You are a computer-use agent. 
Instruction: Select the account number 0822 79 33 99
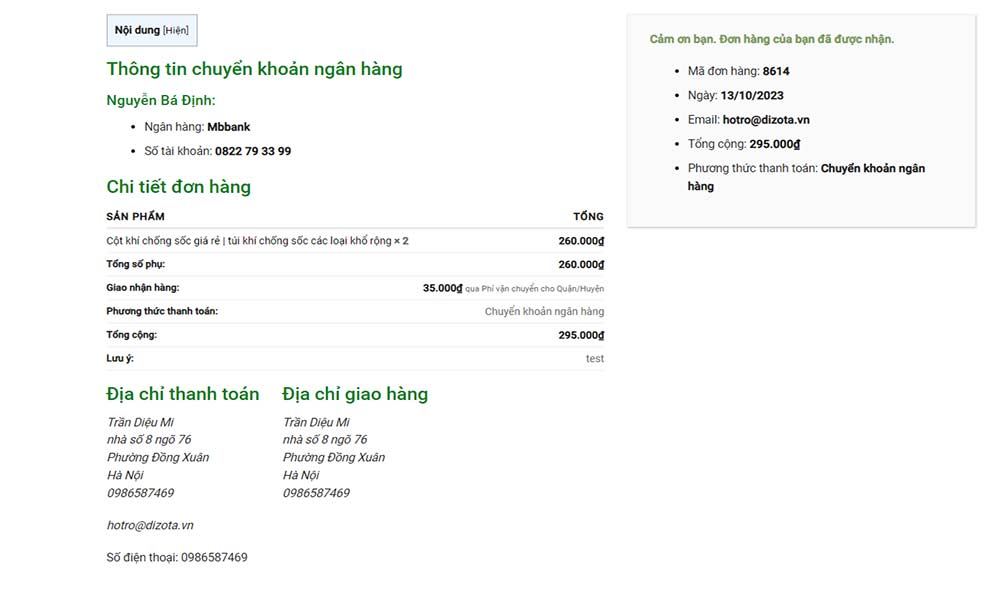(x=253, y=151)
